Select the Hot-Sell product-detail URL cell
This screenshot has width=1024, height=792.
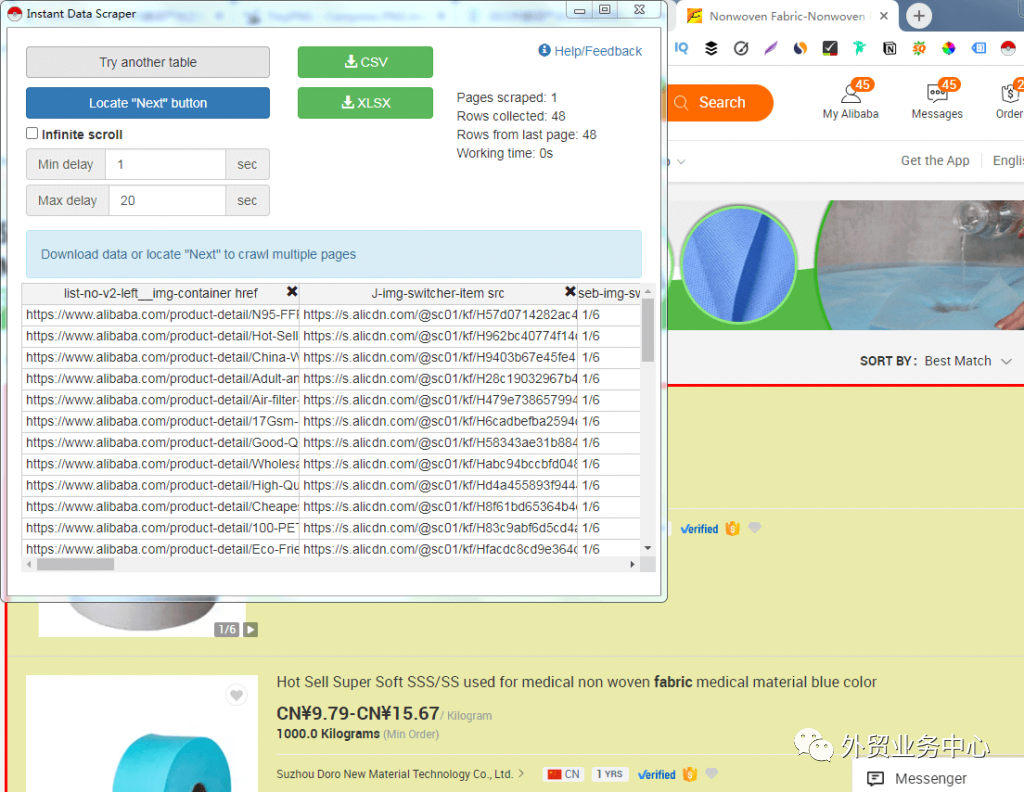(161, 336)
